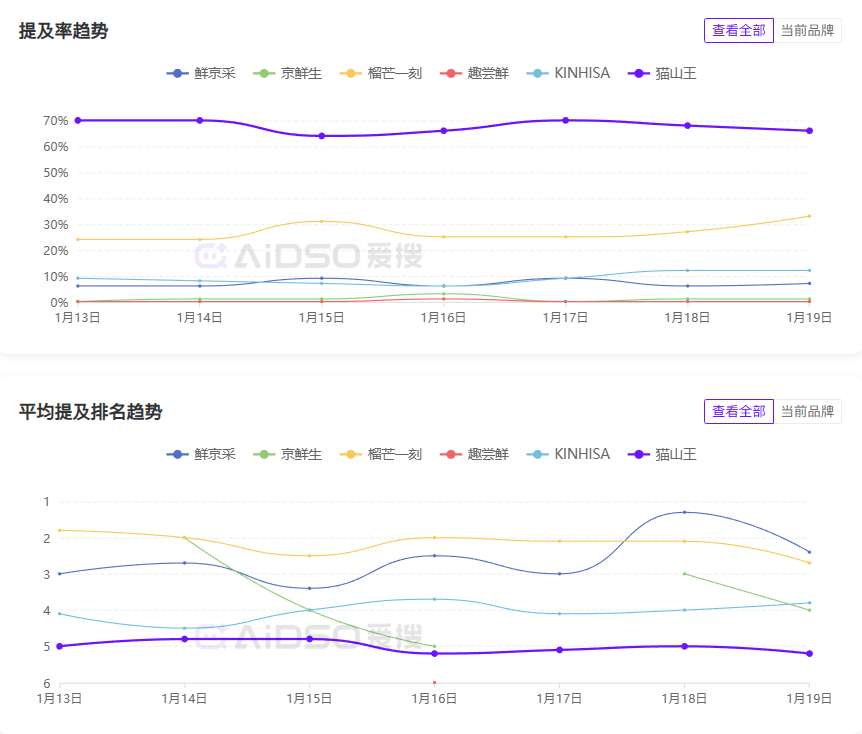Click 猫山王 data point on 1月17日 in mention rate chart
Viewport: 862px width, 734px height.
[x=566, y=120]
